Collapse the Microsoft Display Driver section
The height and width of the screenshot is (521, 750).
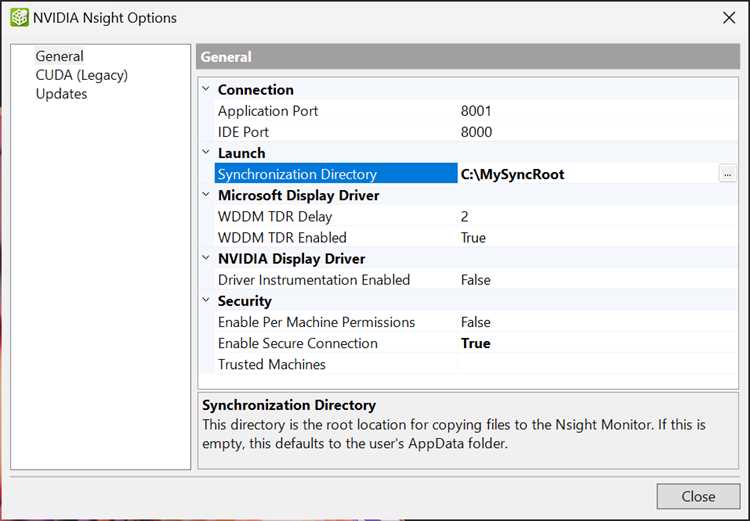(206, 194)
